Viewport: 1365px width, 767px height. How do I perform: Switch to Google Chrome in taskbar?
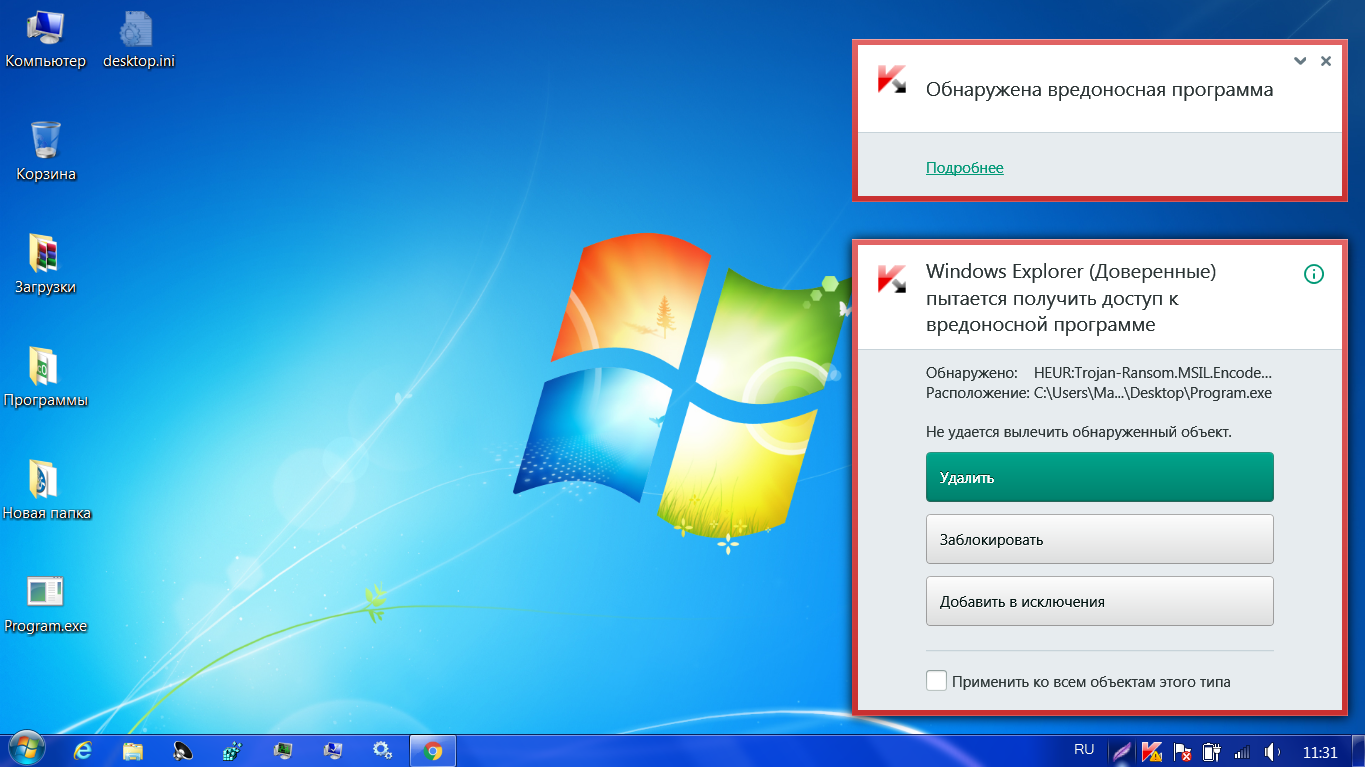click(x=433, y=751)
